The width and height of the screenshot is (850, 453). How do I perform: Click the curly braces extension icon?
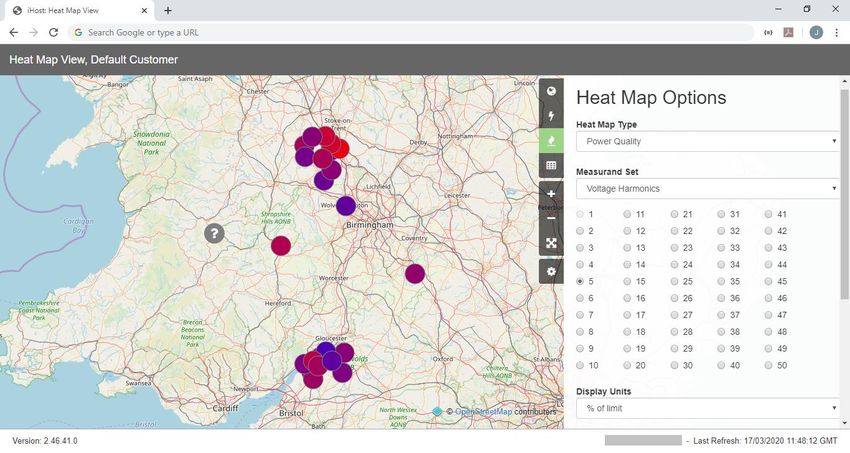click(x=768, y=33)
